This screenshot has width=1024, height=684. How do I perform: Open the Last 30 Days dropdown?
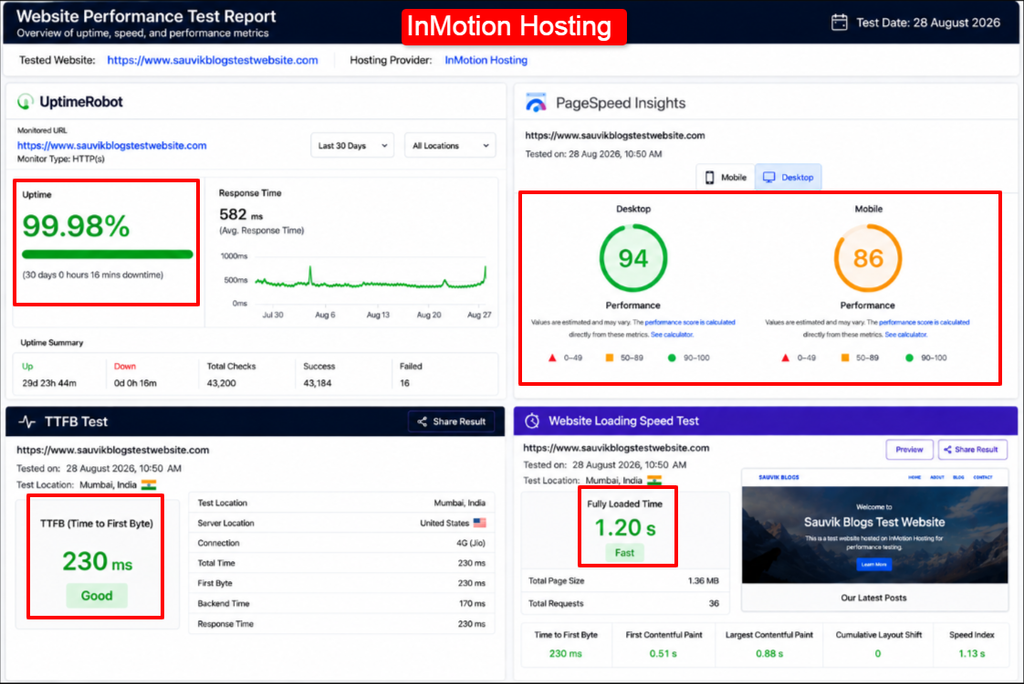pos(353,146)
